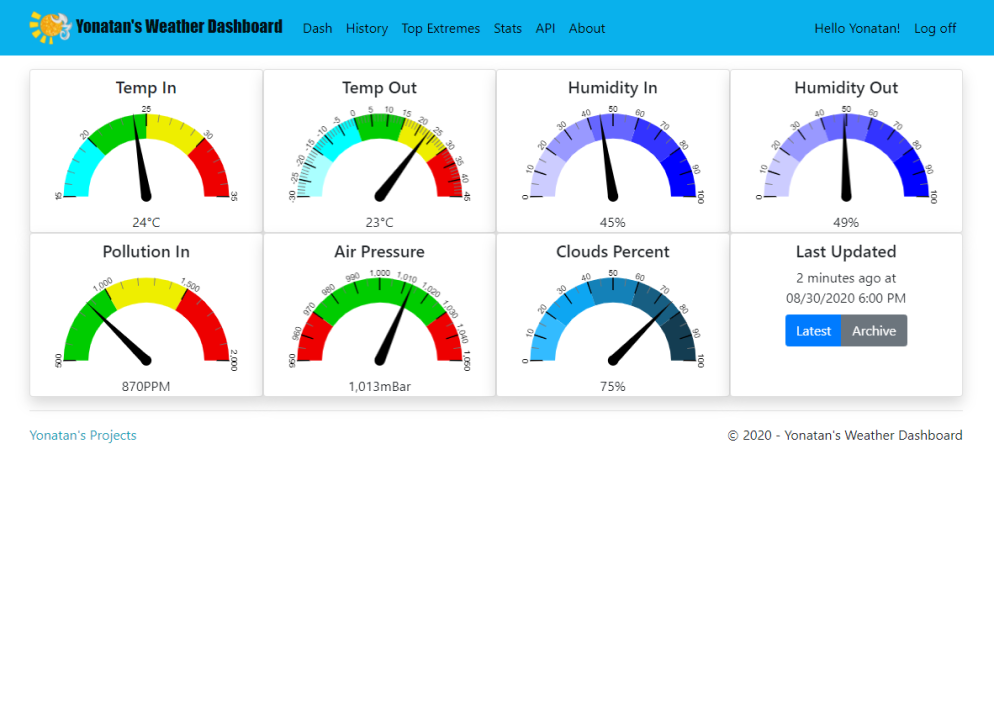994x715 pixels.
Task: Click Hello Yonatan! account link
Action: (x=857, y=29)
